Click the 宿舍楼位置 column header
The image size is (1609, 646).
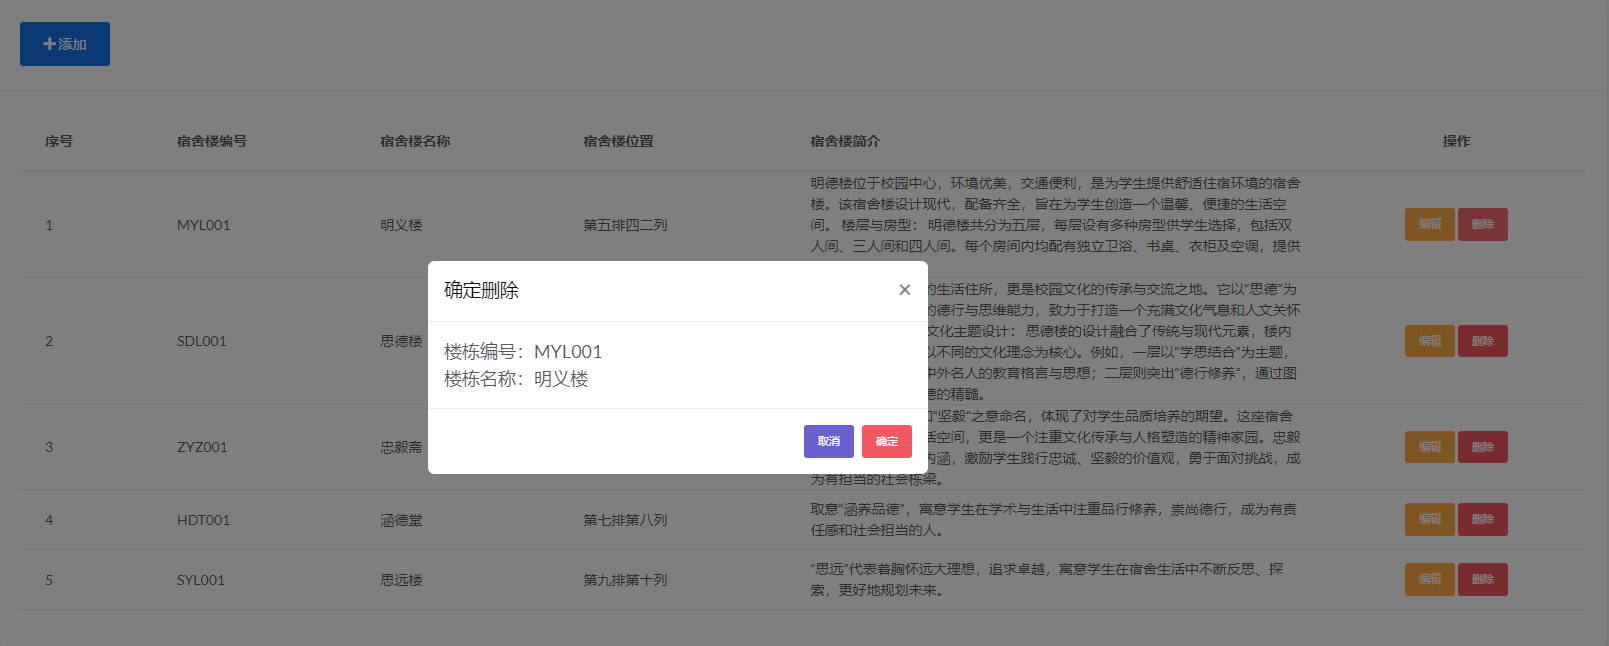(x=619, y=141)
